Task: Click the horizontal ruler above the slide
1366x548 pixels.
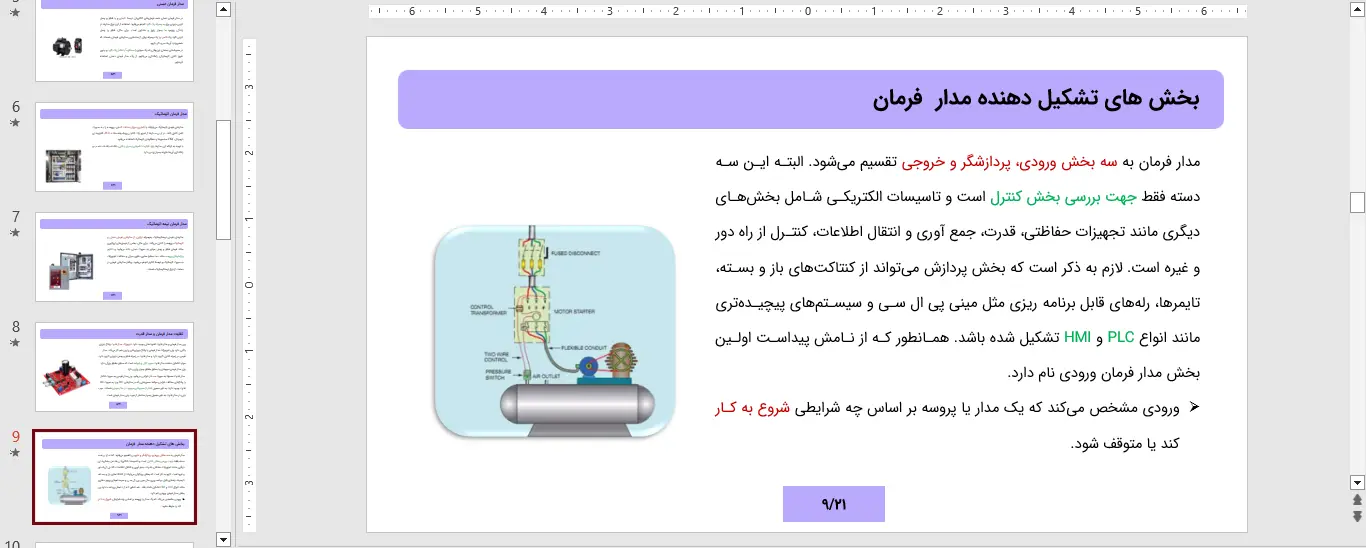Action: (x=807, y=12)
